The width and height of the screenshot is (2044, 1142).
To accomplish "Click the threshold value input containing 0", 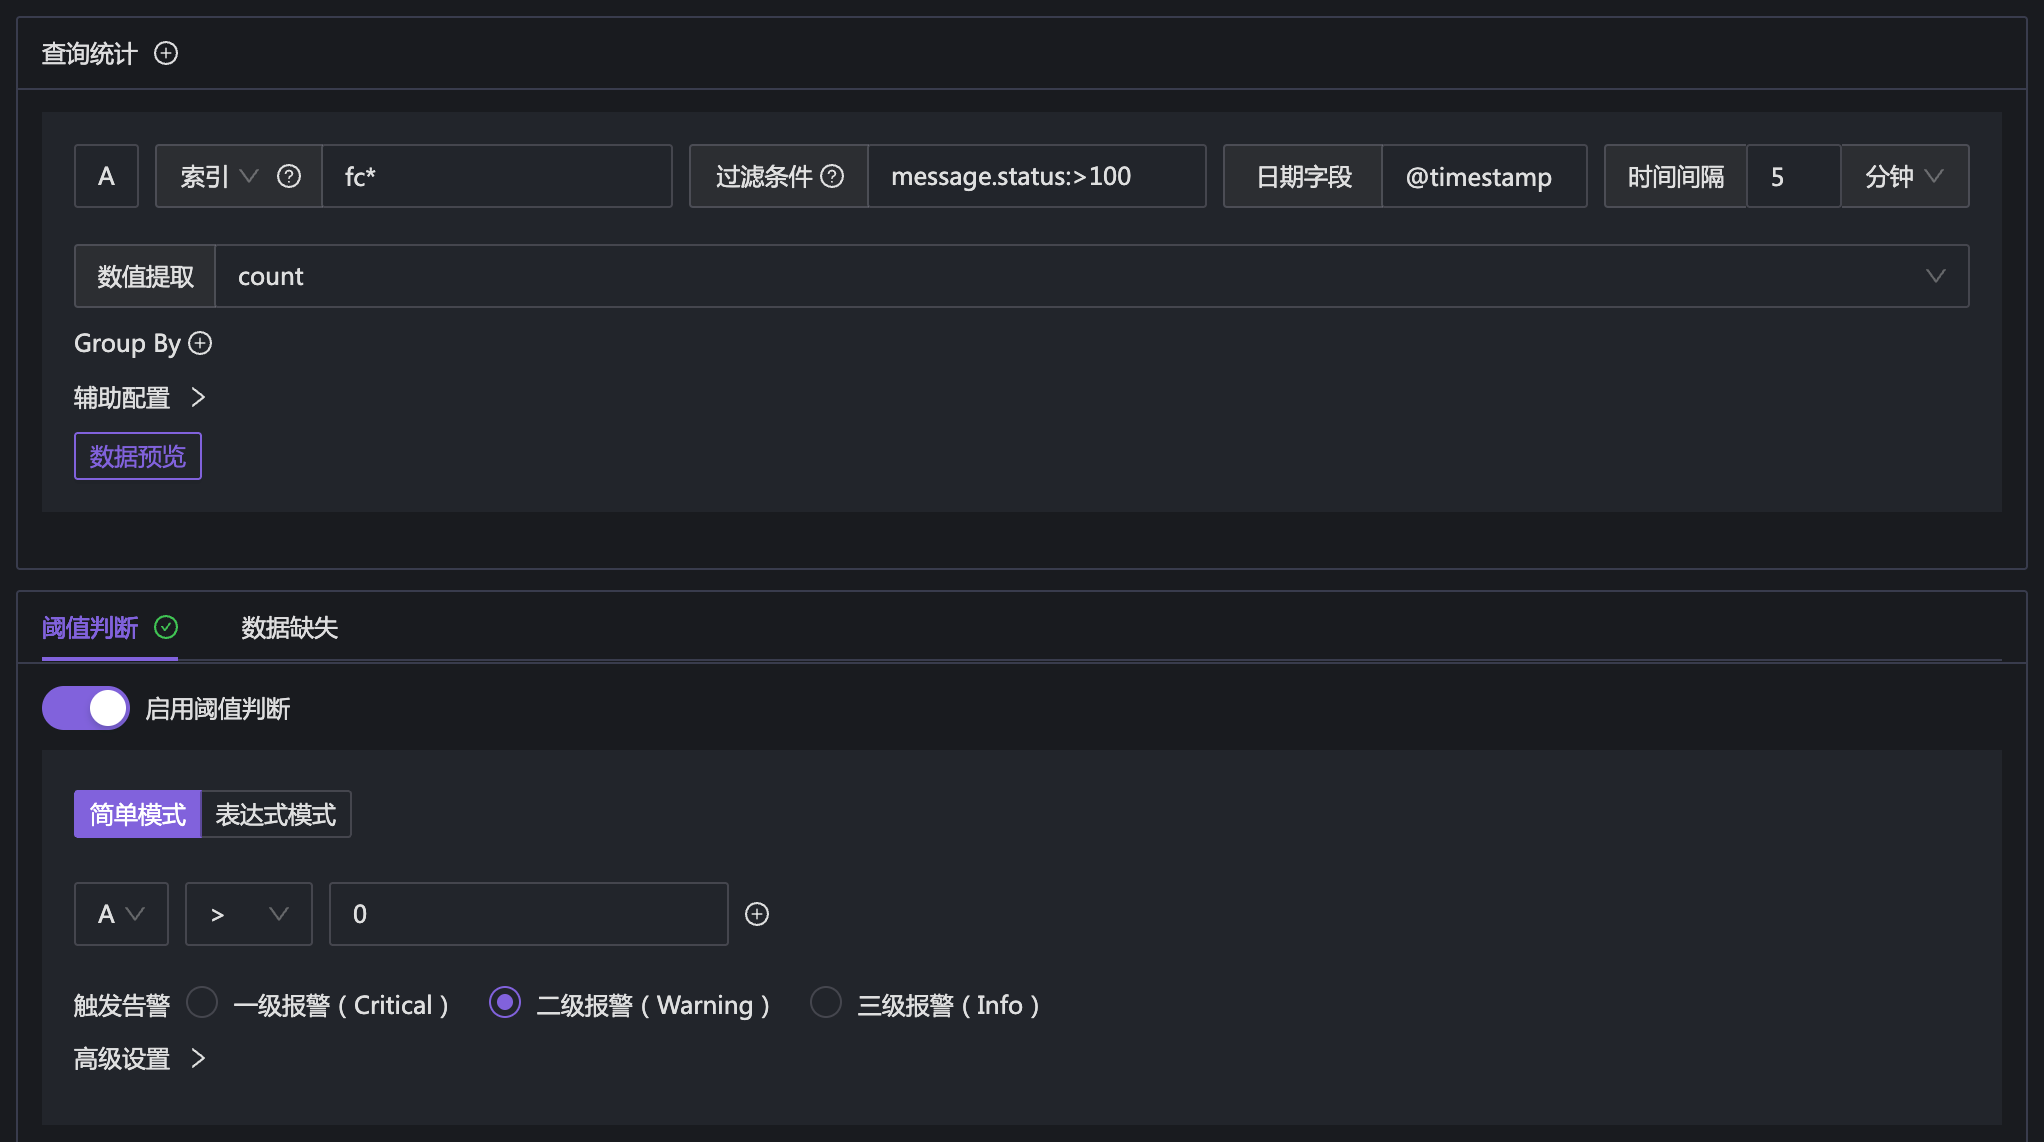I will coord(528,913).
